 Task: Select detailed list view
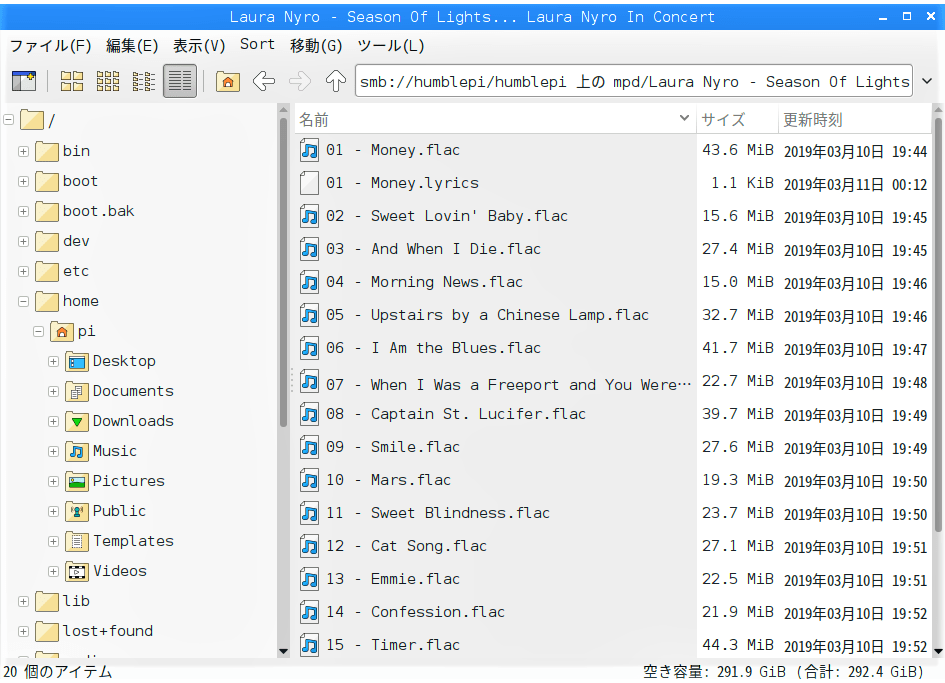click(x=180, y=81)
